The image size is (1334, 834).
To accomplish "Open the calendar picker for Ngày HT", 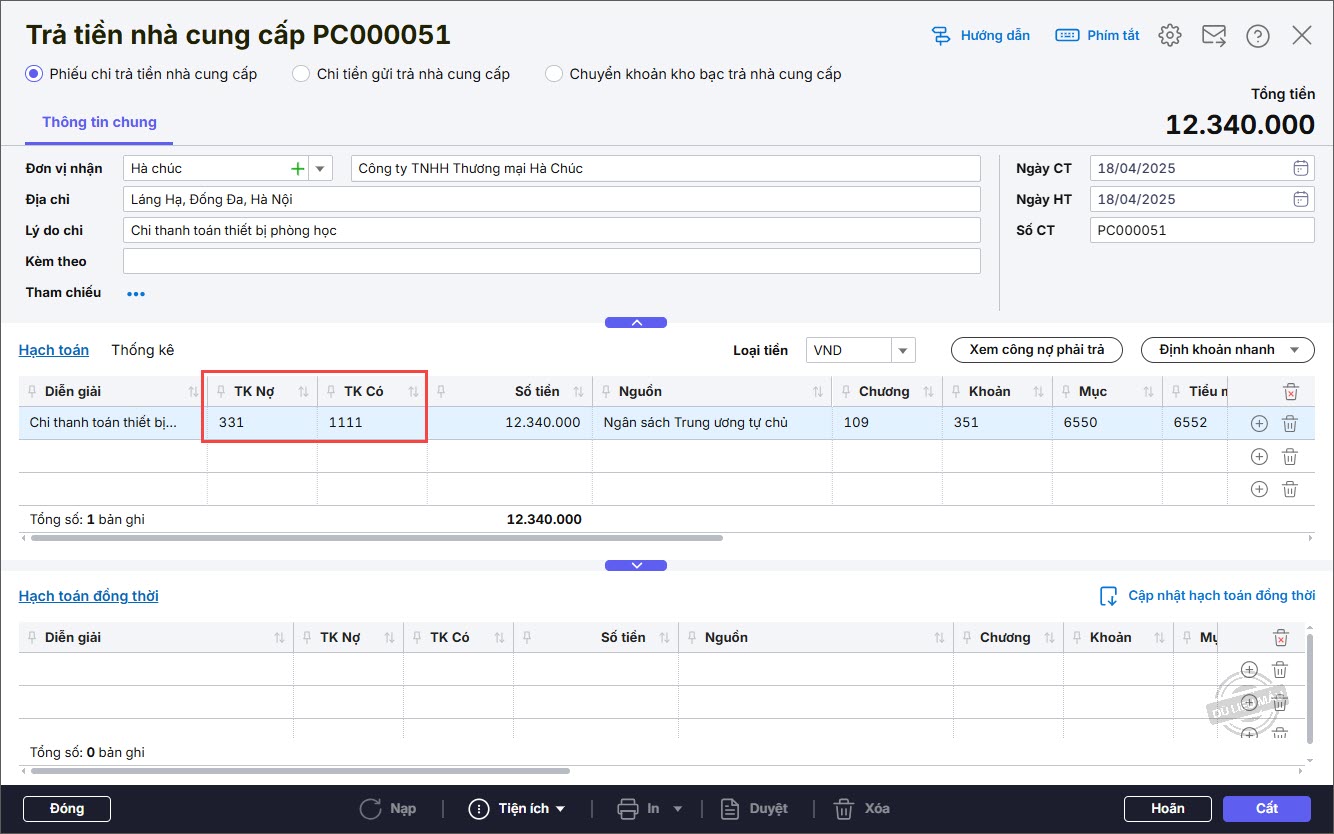I will pos(1300,199).
